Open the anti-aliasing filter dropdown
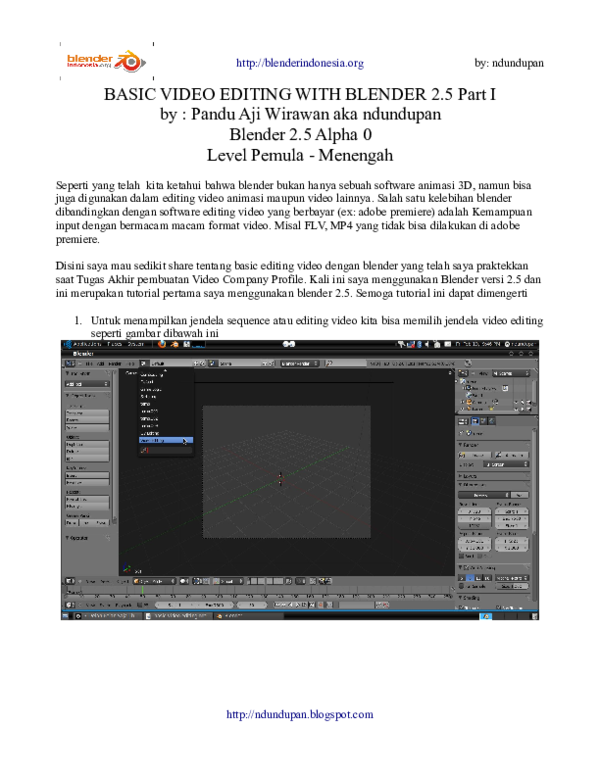This screenshot has height=776, width=600. click(512, 578)
